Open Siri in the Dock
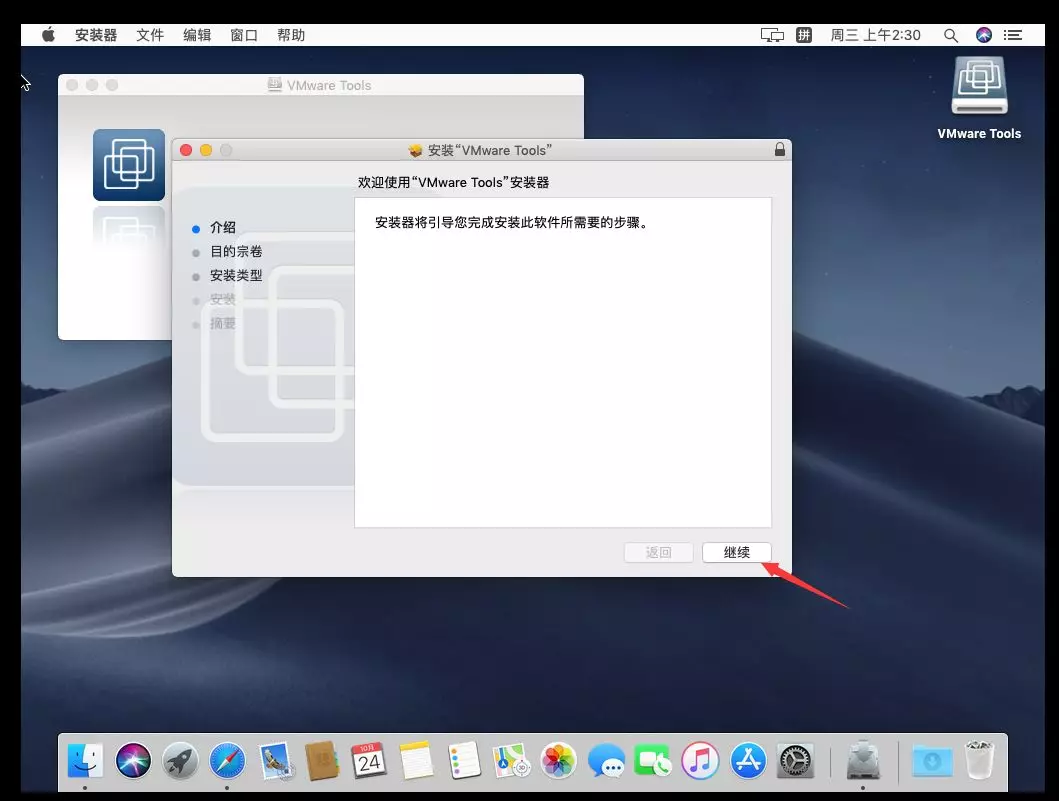The width and height of the screenshot is (1059, 801). point(133,760)
